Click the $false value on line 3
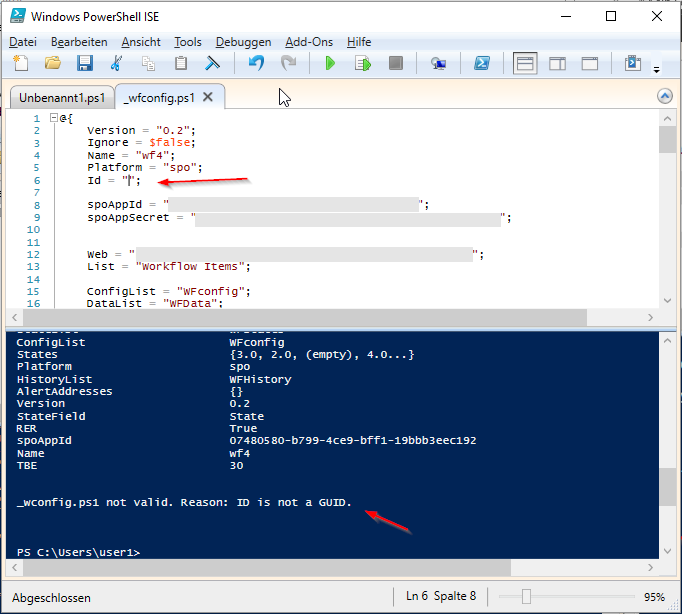 [x=170, y=143]
